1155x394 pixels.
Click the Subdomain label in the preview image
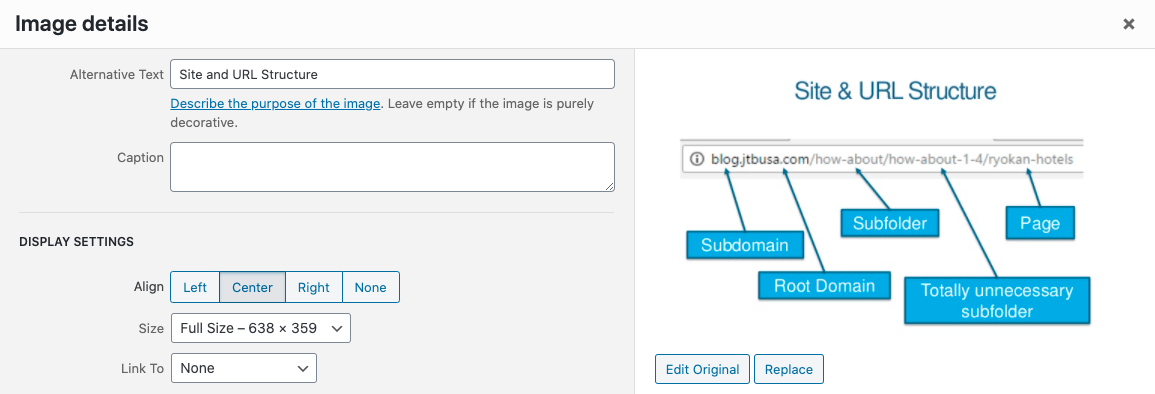(x=745, y=245)
